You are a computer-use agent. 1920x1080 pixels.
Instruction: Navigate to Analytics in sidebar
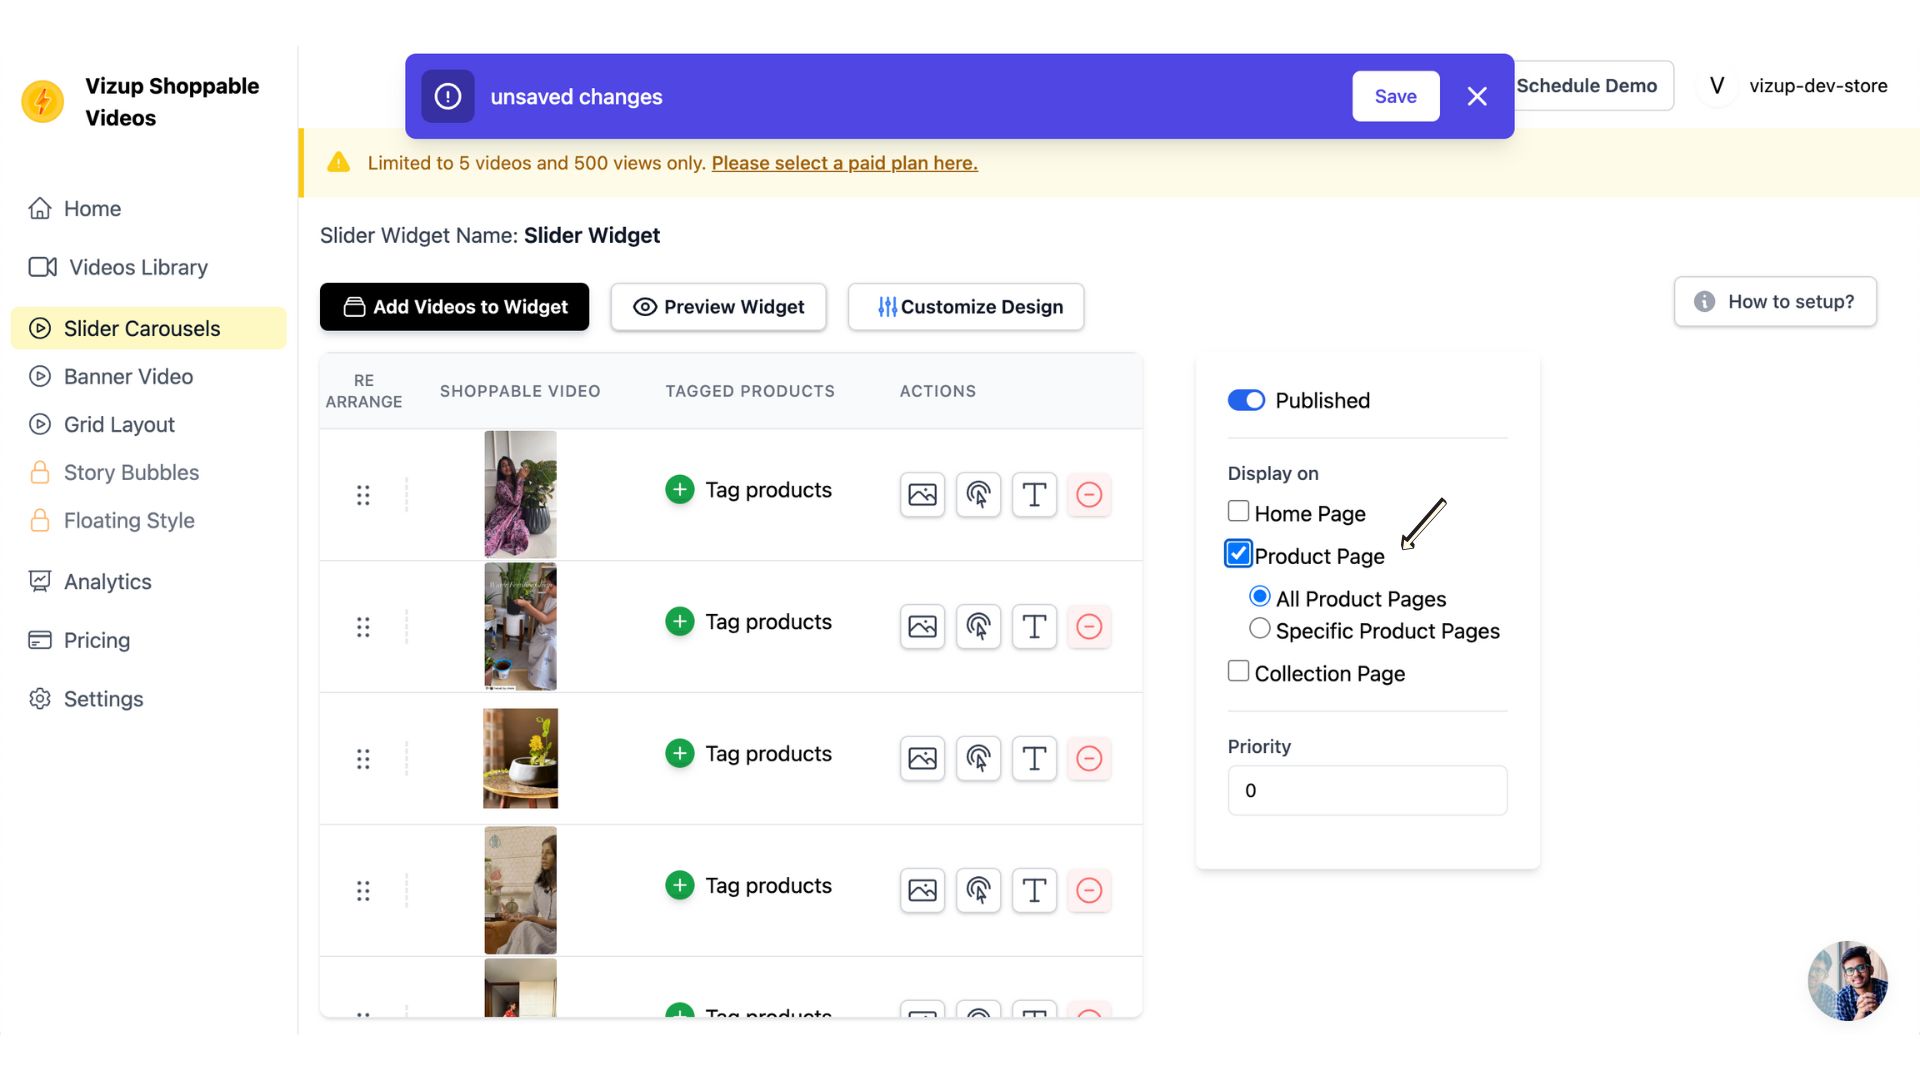pyautogui.click(x=107, y=580)
